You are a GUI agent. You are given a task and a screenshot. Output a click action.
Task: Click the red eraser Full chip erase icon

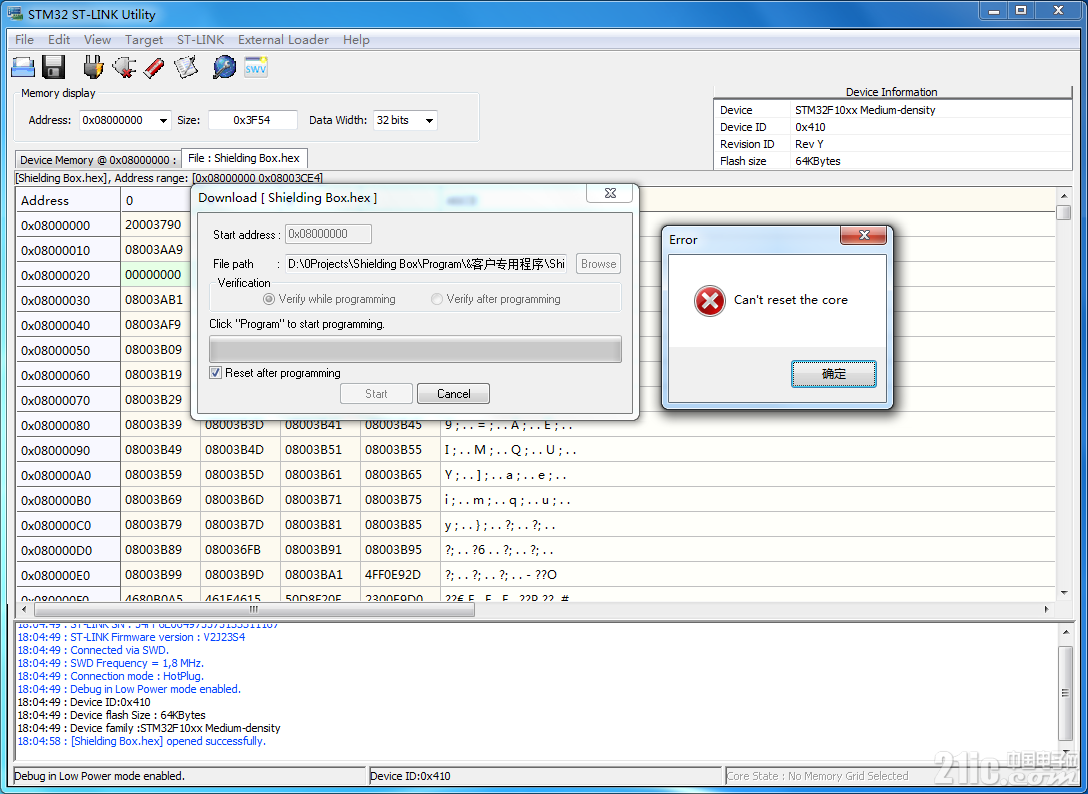[154, 67]
